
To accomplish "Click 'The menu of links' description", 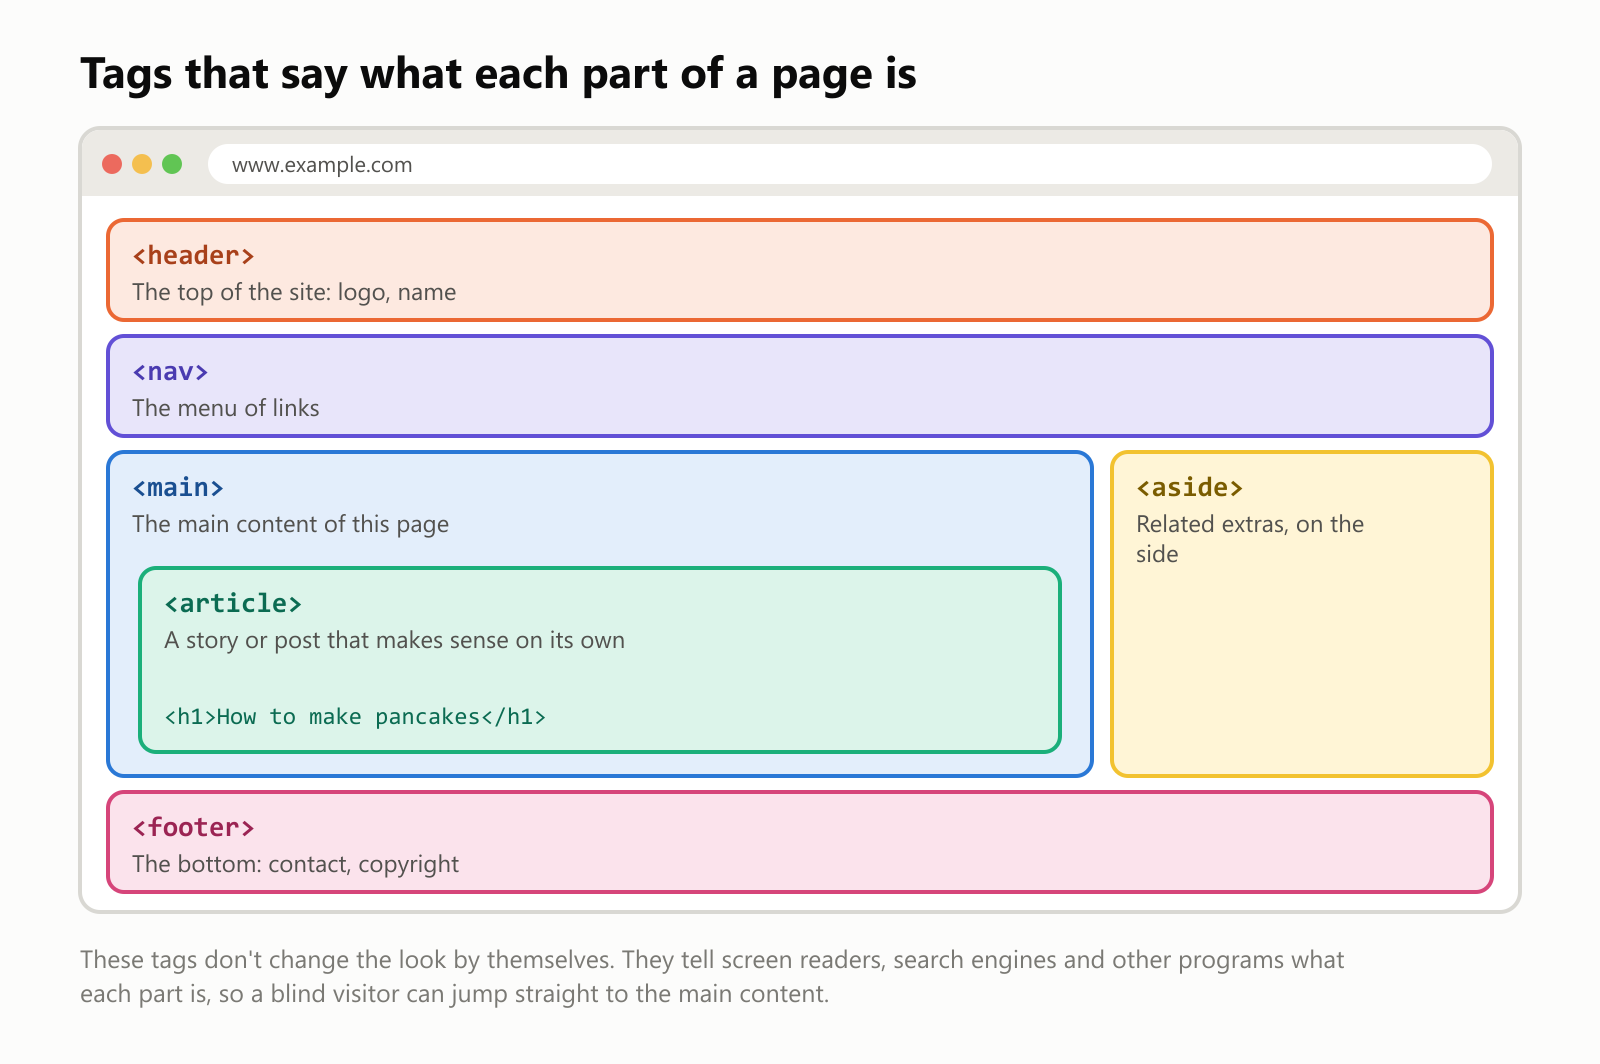I will click(x=226, y=408).
